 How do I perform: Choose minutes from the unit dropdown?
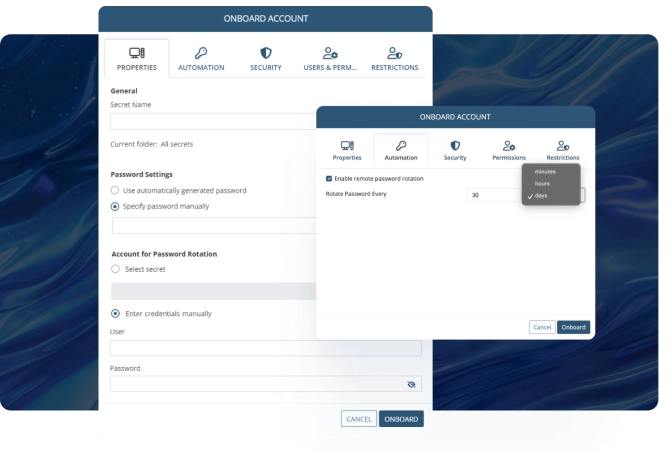point(551,171)
